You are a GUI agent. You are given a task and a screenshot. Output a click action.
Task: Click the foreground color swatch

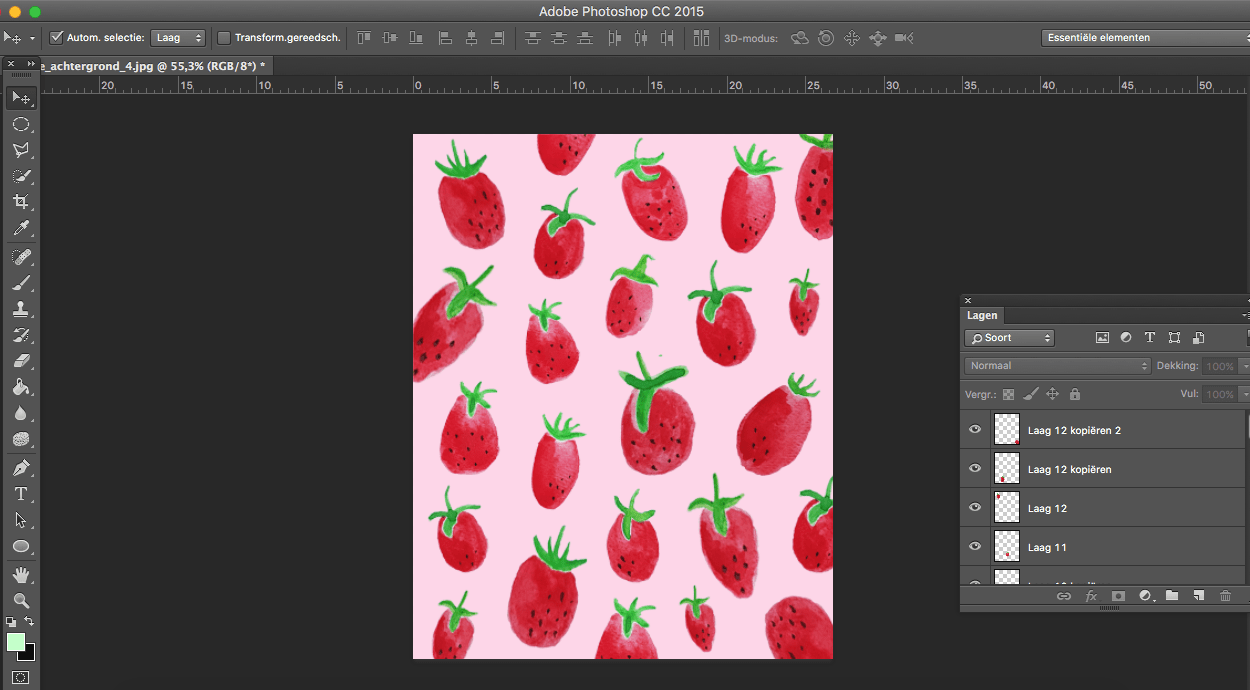tap(16, 642)
